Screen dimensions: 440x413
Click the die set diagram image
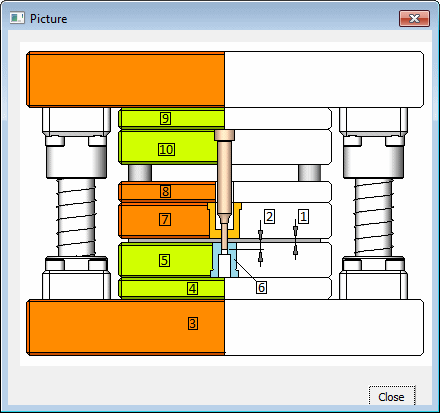[225, 203]
